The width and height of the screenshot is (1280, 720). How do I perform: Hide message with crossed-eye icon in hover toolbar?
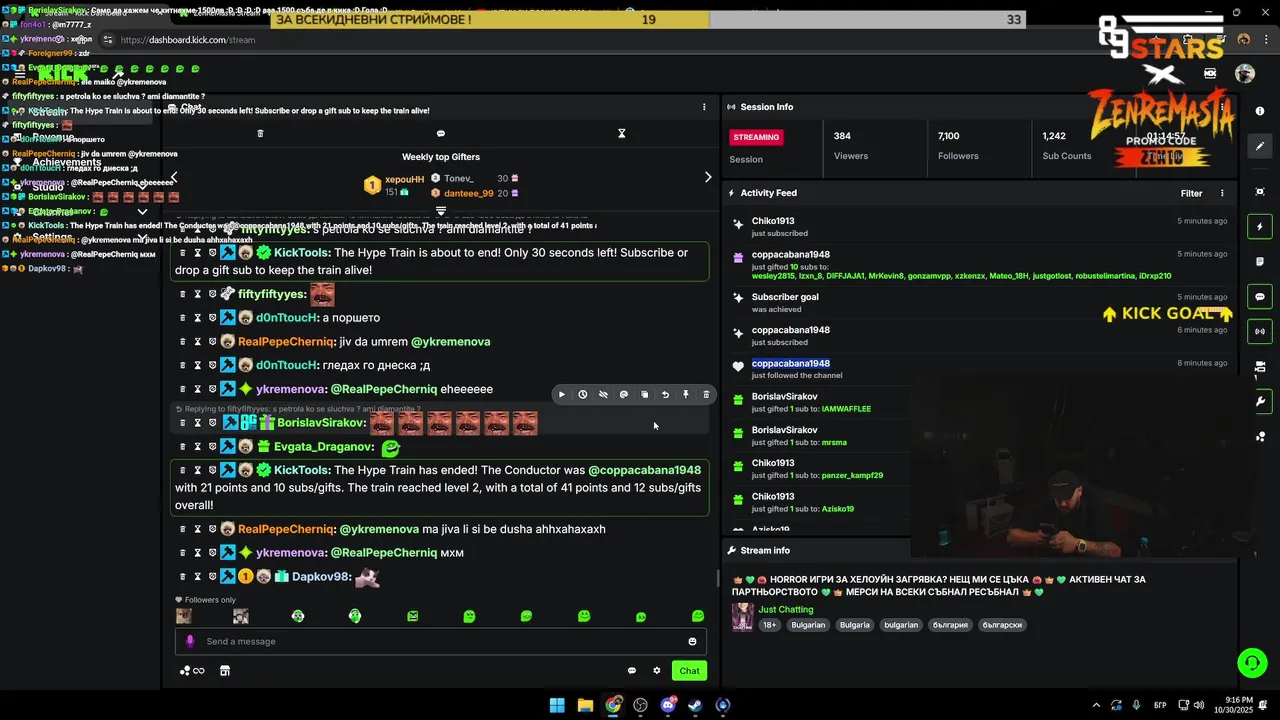603,395
